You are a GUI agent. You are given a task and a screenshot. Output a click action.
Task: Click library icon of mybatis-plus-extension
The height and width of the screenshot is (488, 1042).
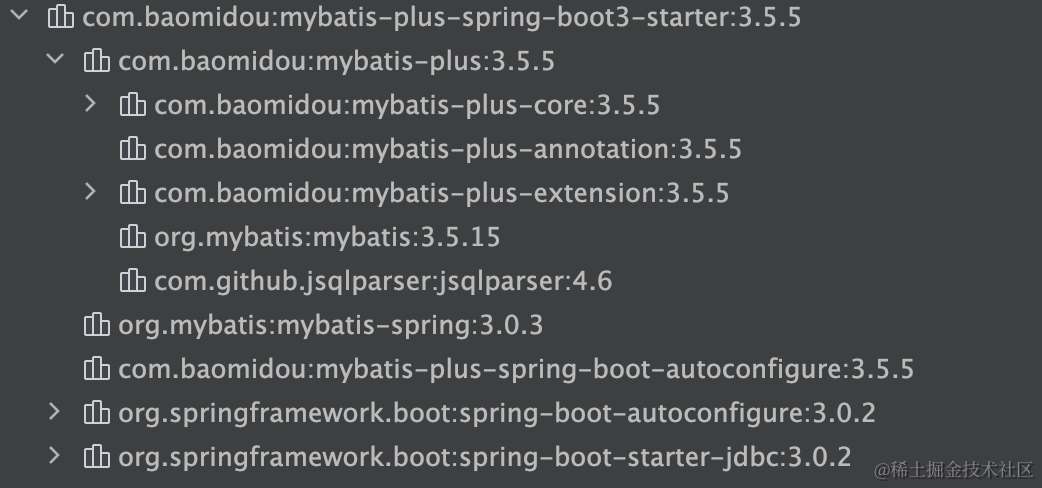[133, 192]
